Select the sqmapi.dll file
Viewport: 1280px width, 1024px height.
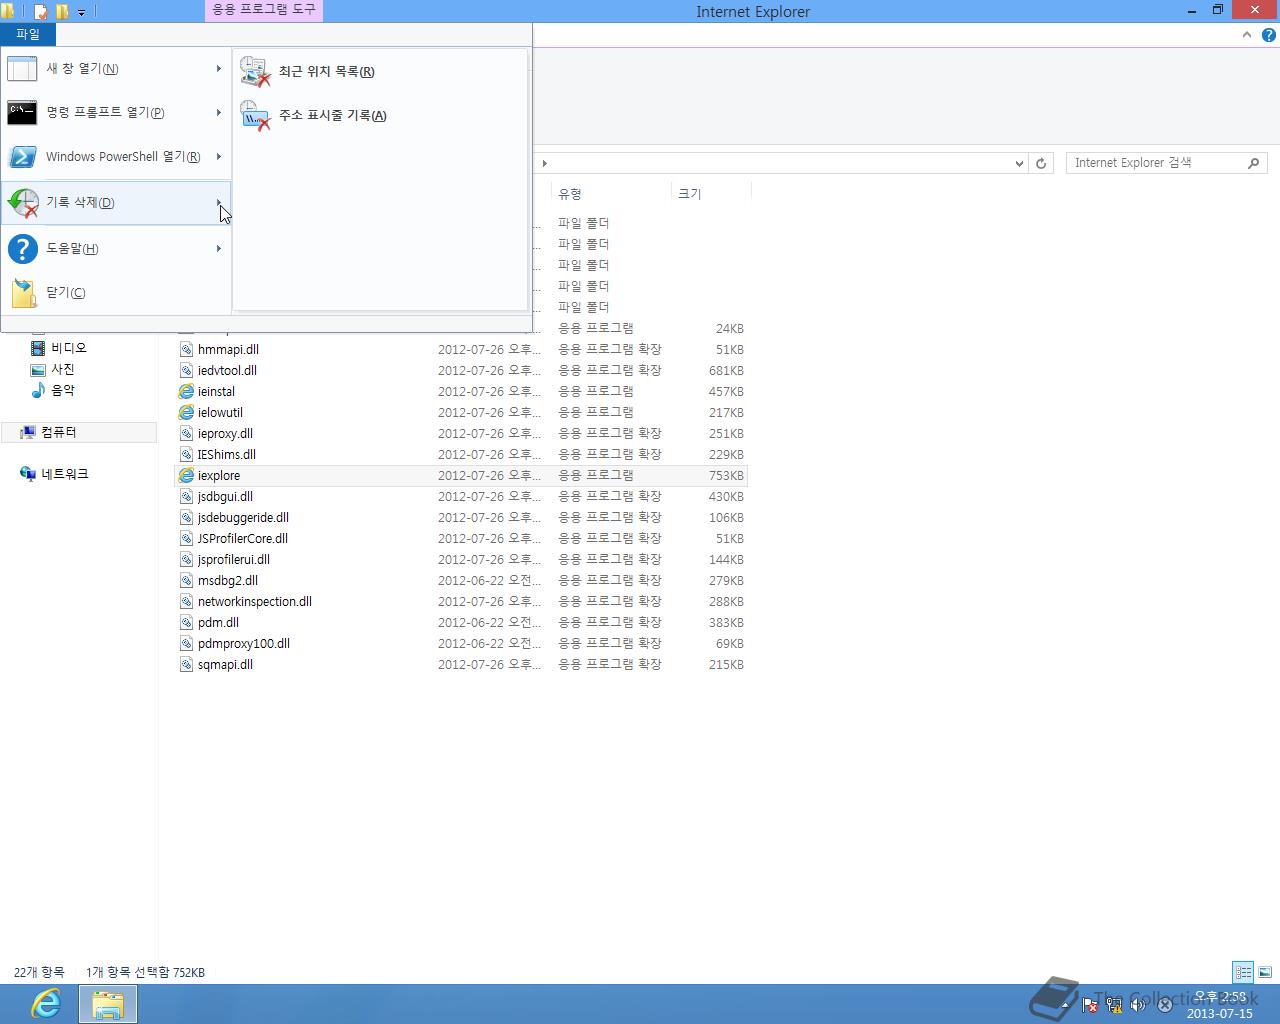click(x=225, y=665)
